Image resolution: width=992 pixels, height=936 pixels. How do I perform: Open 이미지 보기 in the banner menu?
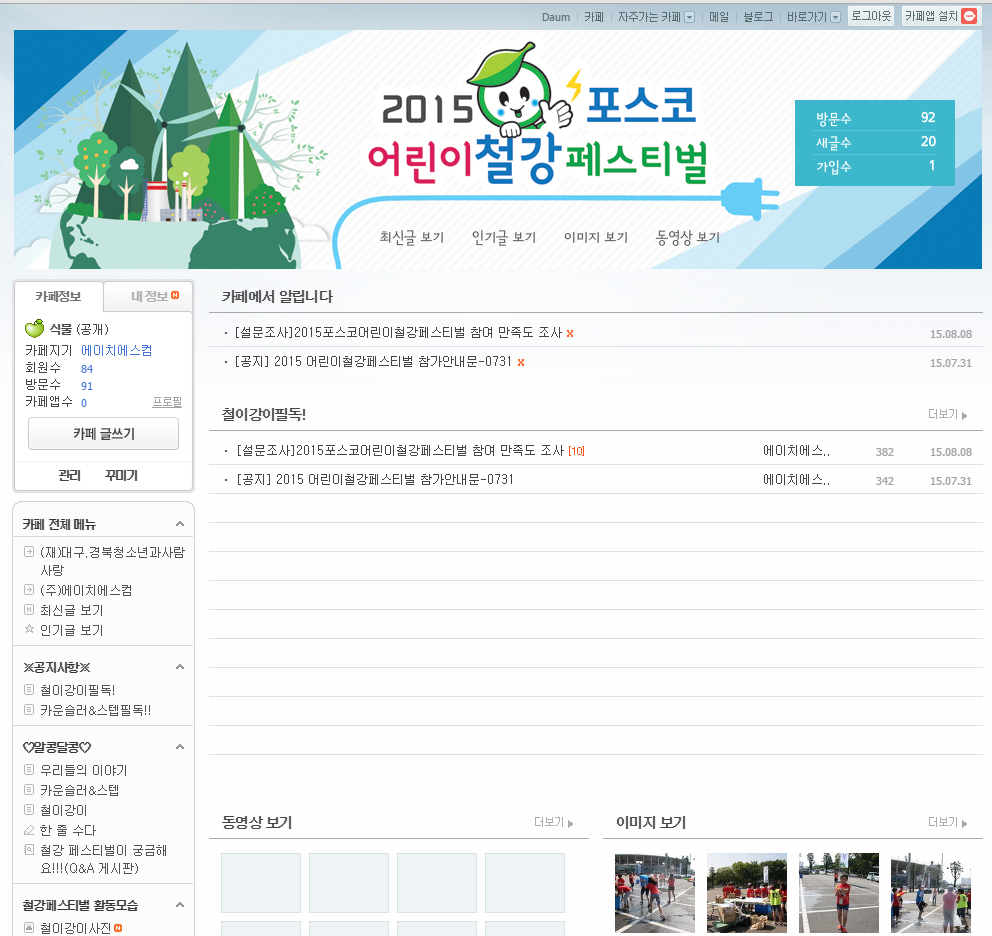tap(596, 237)
